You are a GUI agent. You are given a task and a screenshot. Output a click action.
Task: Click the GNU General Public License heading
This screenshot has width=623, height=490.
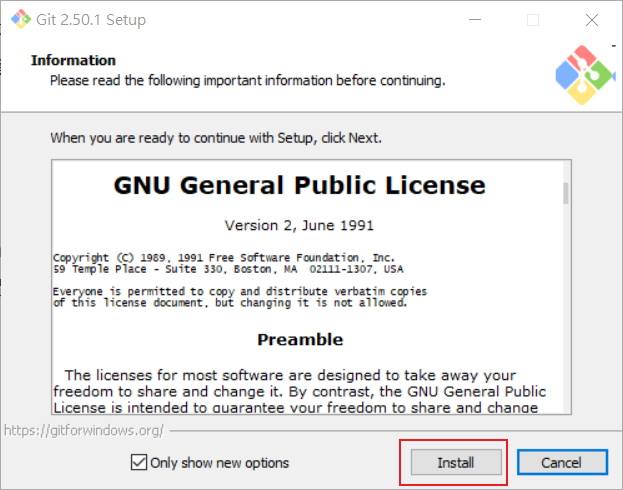(x=300, y=185)
